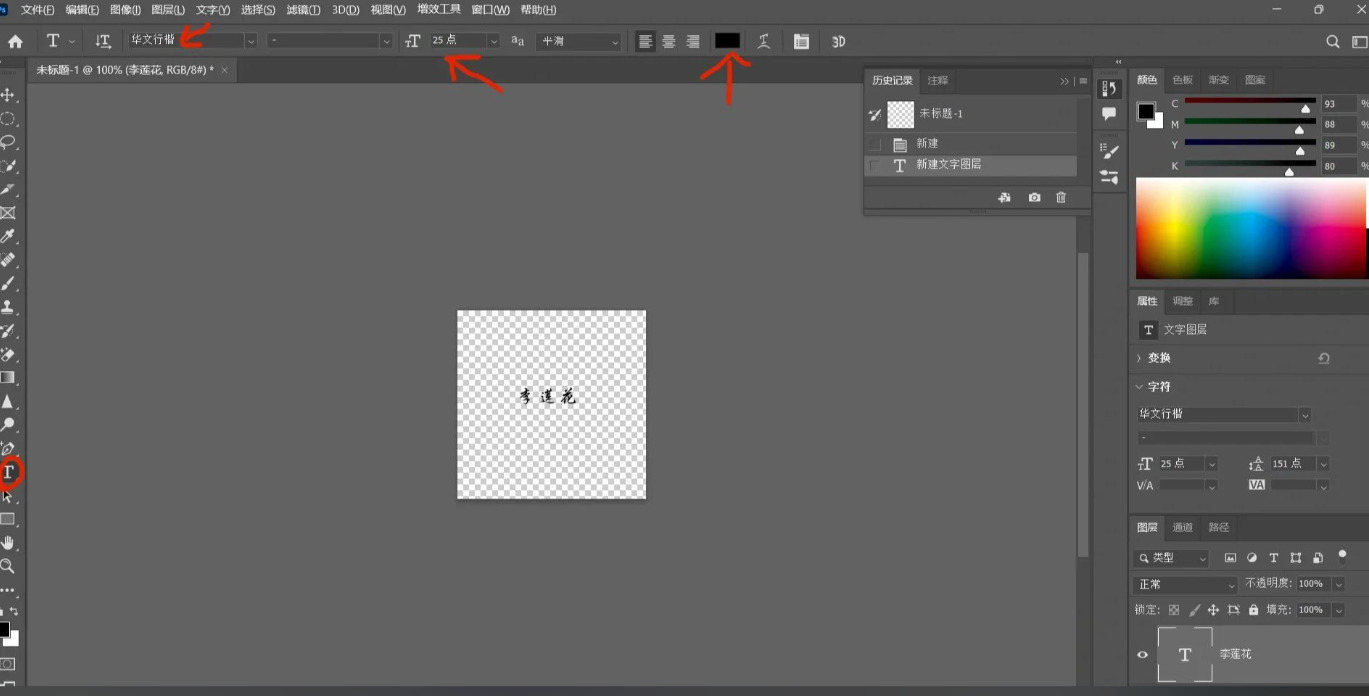Toggle layer filtering switch on or off
This screenshot has width=1369, height=696.
(1343, 555)
